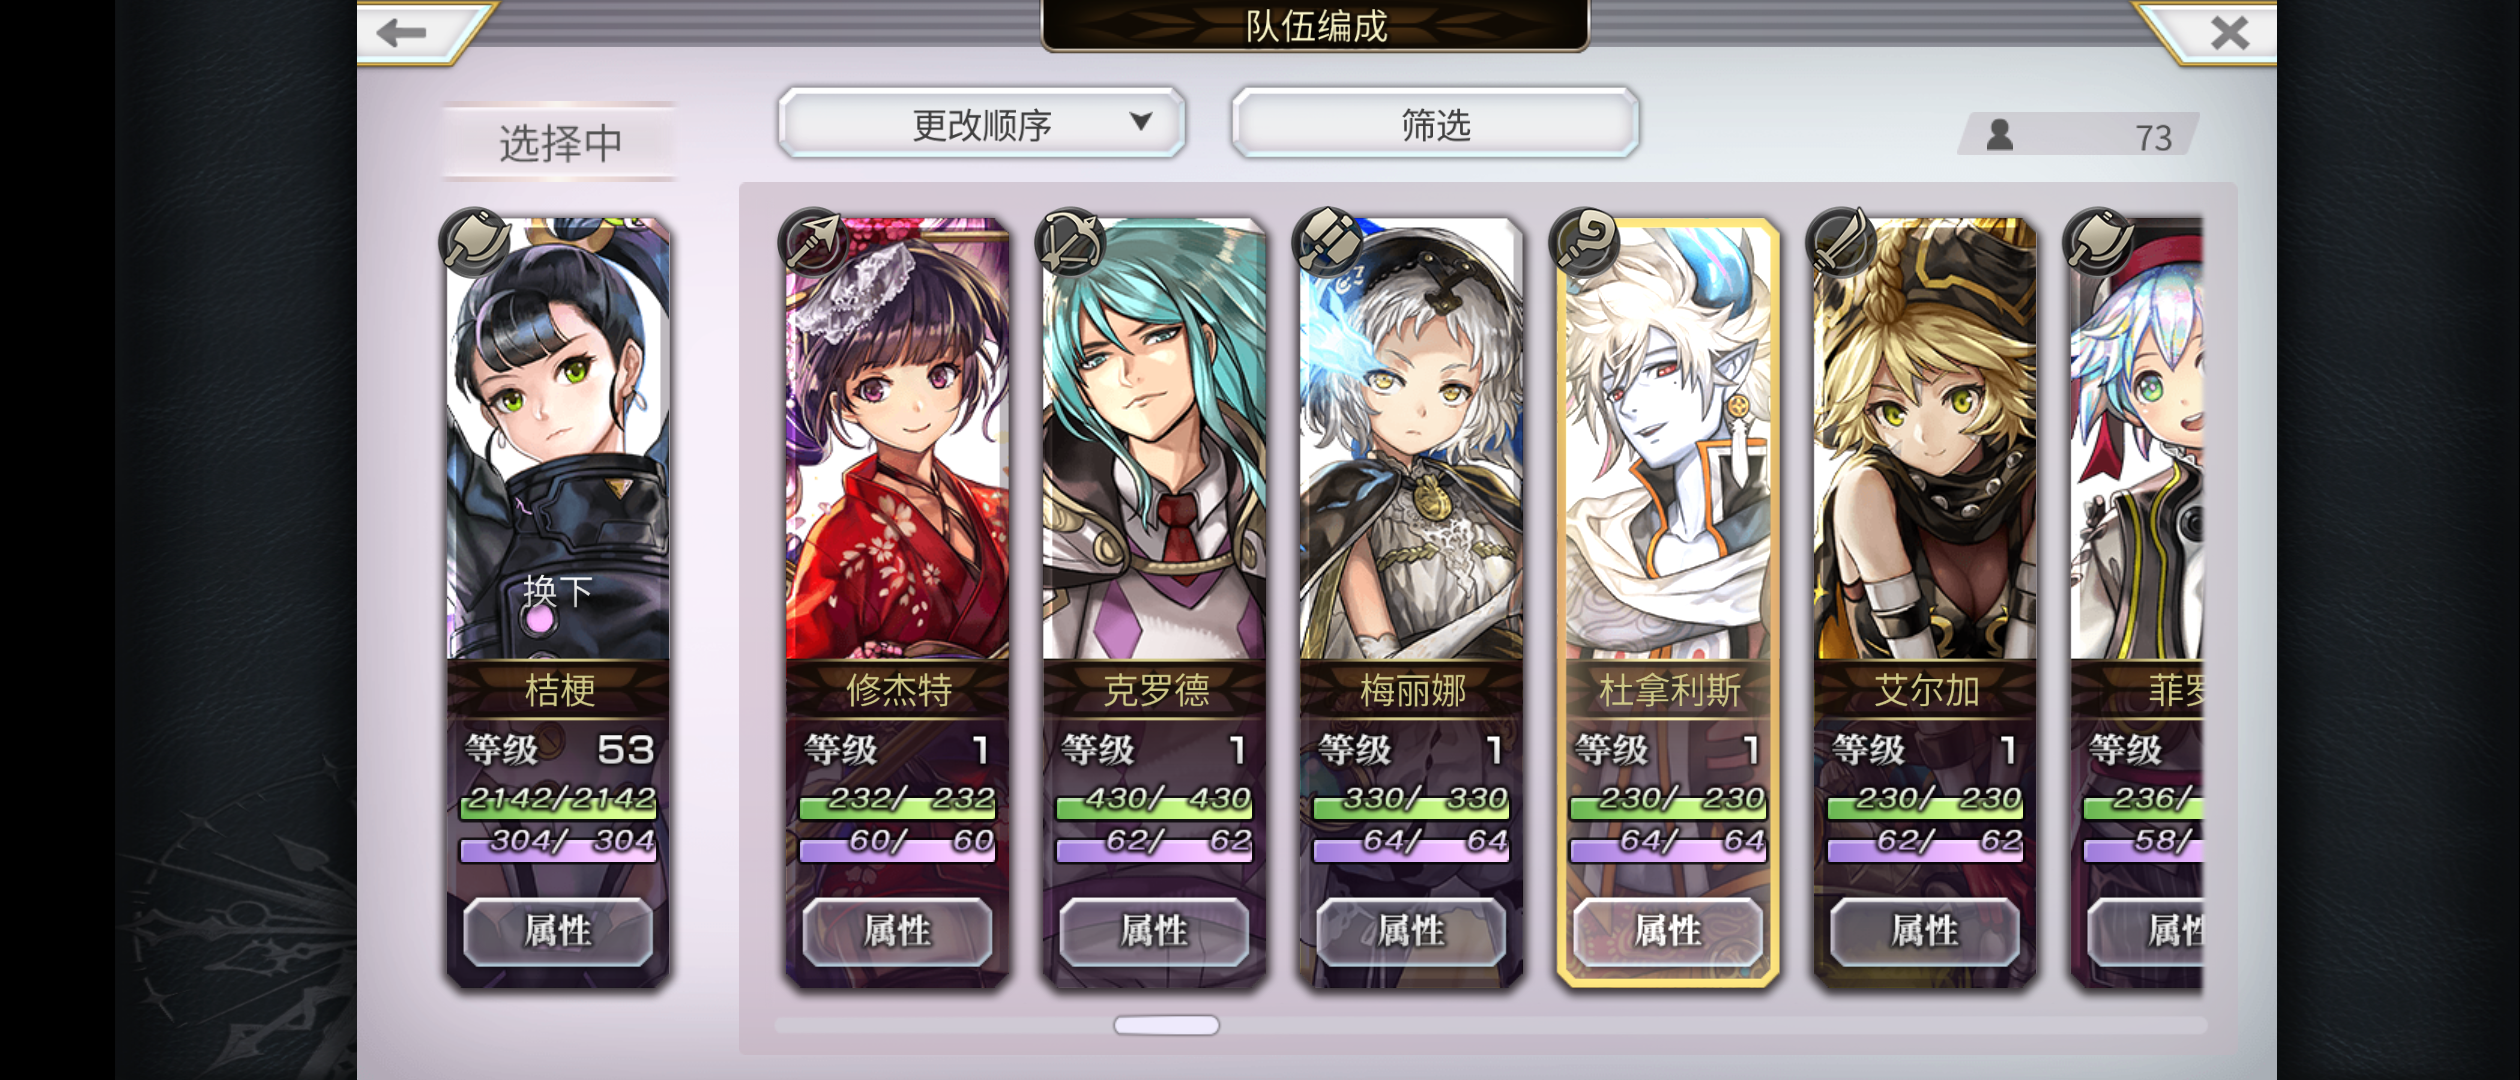Open the 更改顺序 sort dropdown
The height and width of the screenshot is (1080, 2520).
click(x=982, y=123)
